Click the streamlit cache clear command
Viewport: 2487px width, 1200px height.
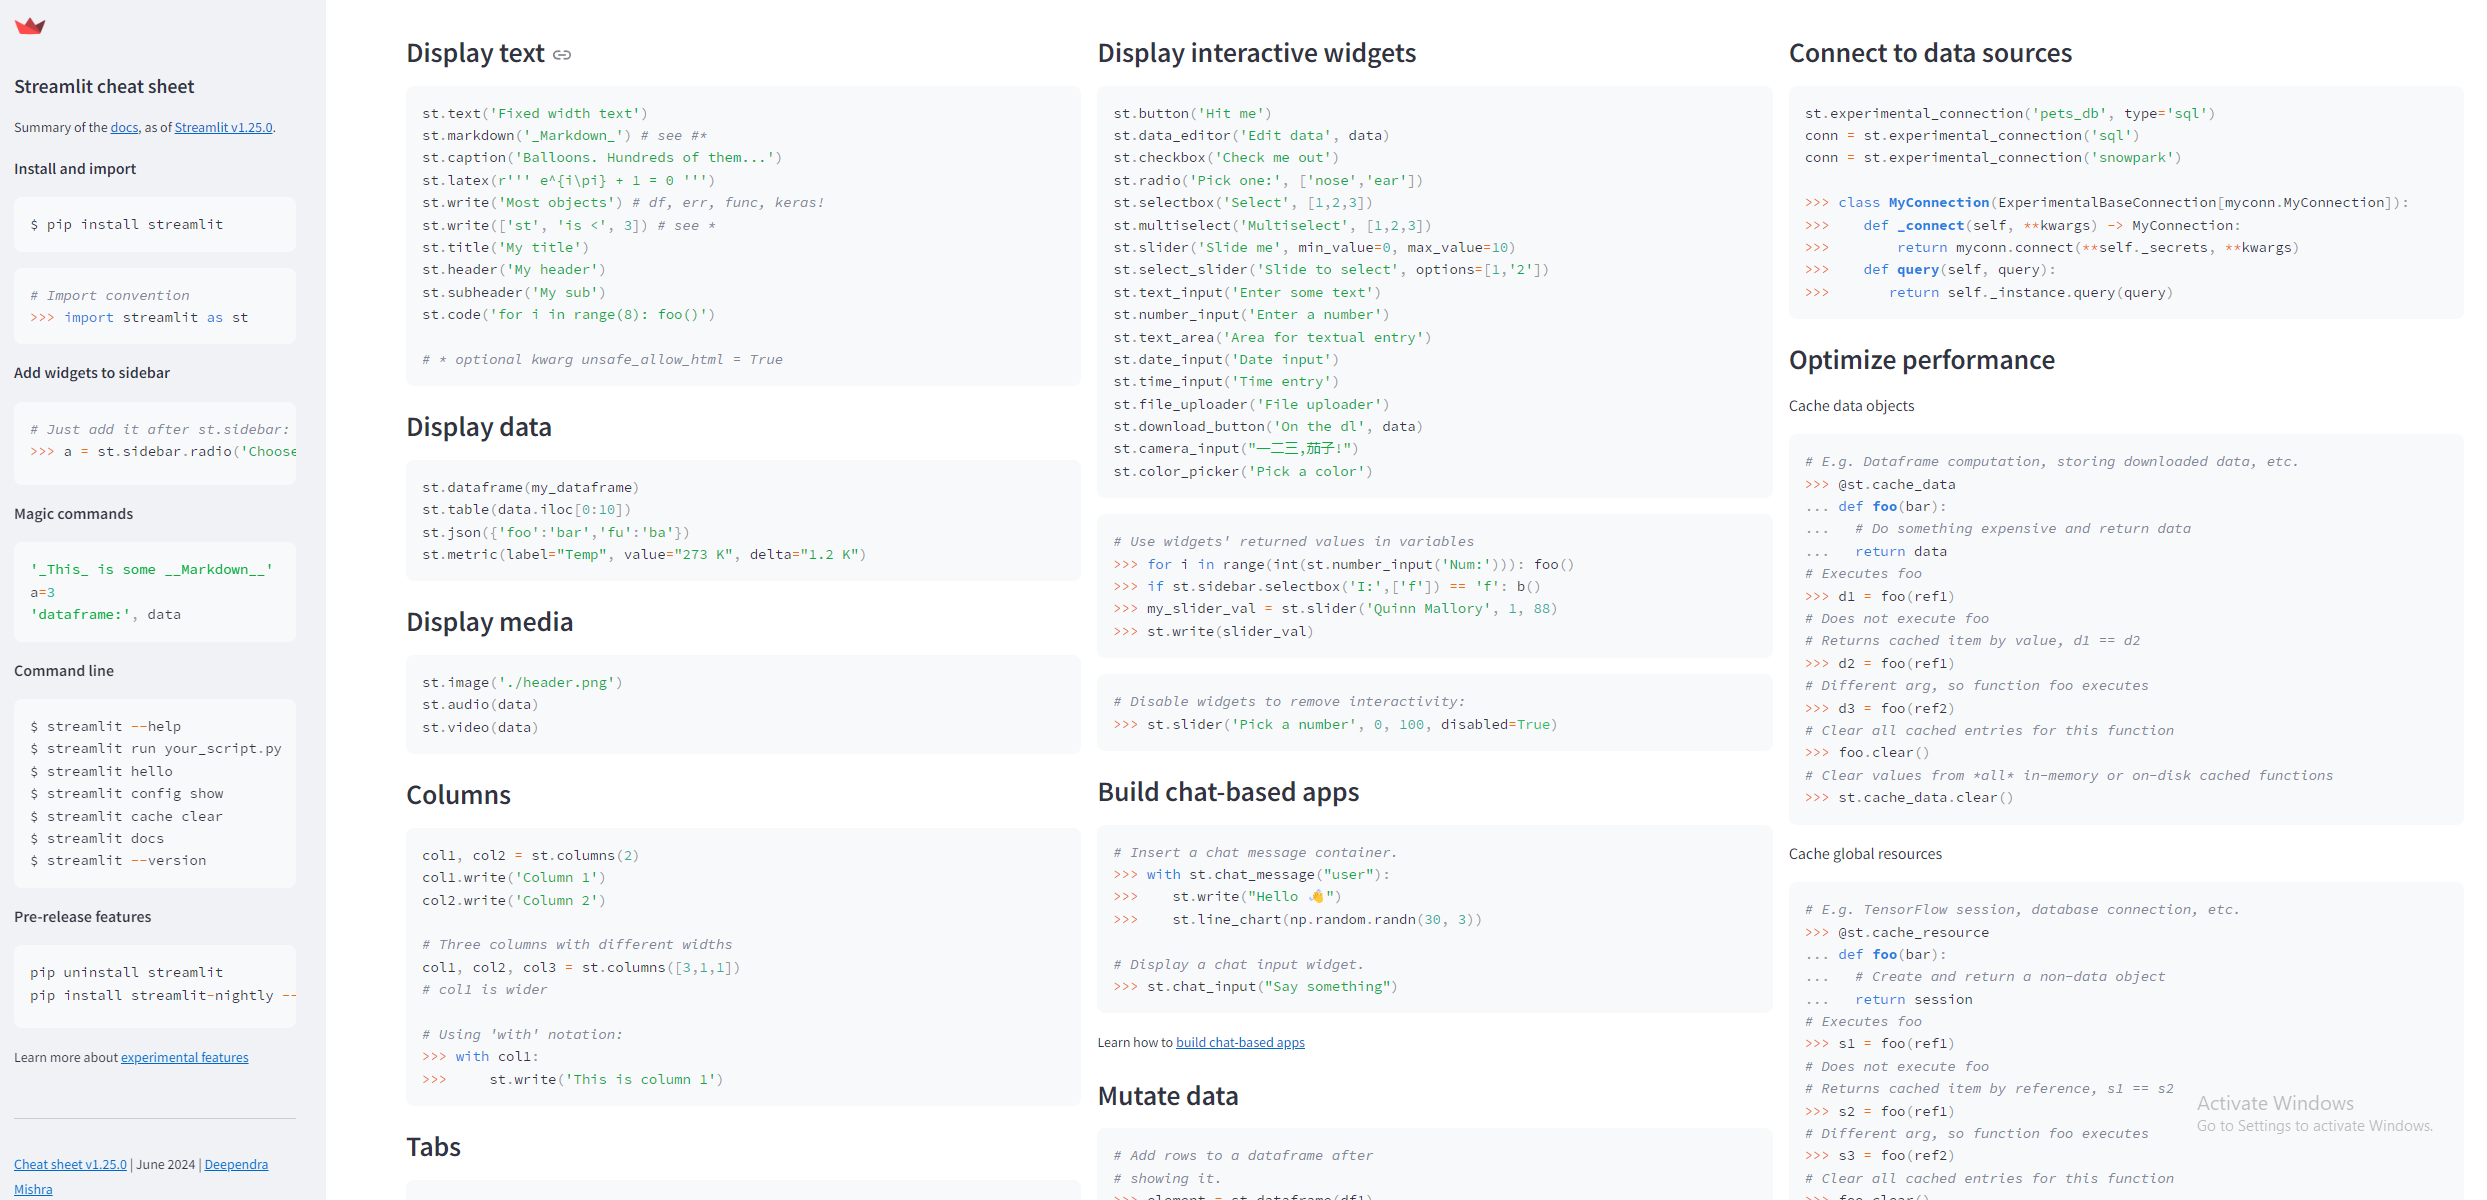click(127, 817)
